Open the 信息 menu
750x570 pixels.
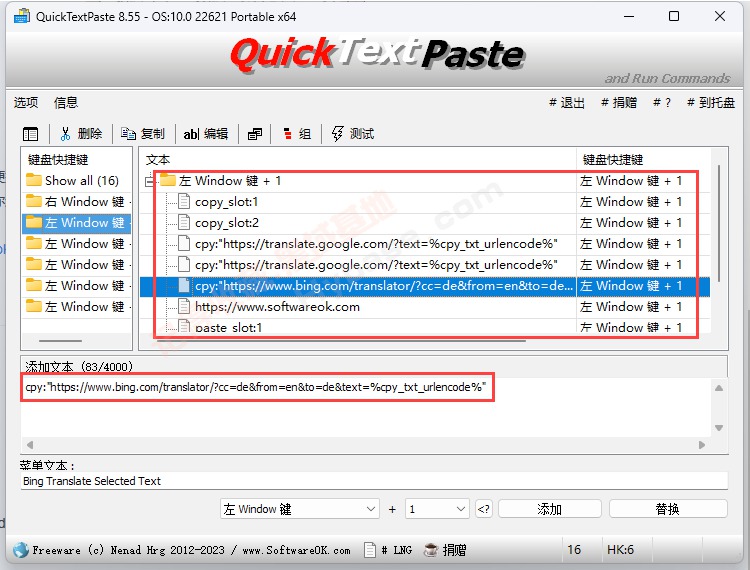66,102
